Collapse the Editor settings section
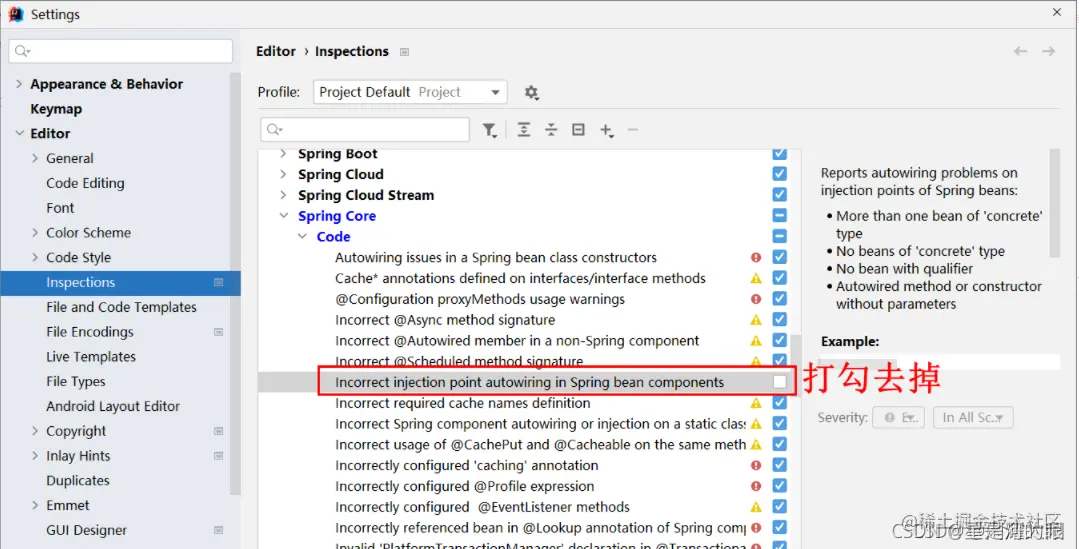Viewport: 1079px width, 549px height. [x=19, y=133]
